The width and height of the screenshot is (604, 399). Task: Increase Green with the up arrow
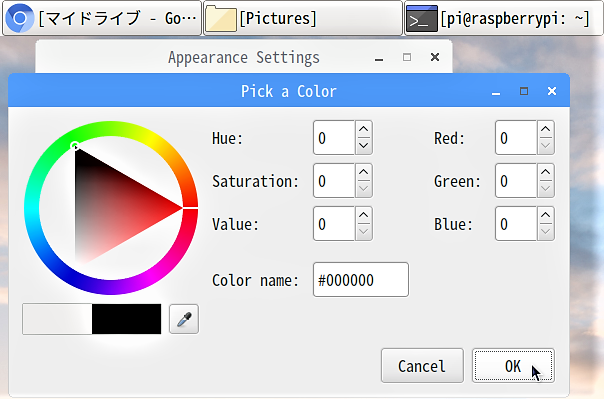(x=545, y=172)
